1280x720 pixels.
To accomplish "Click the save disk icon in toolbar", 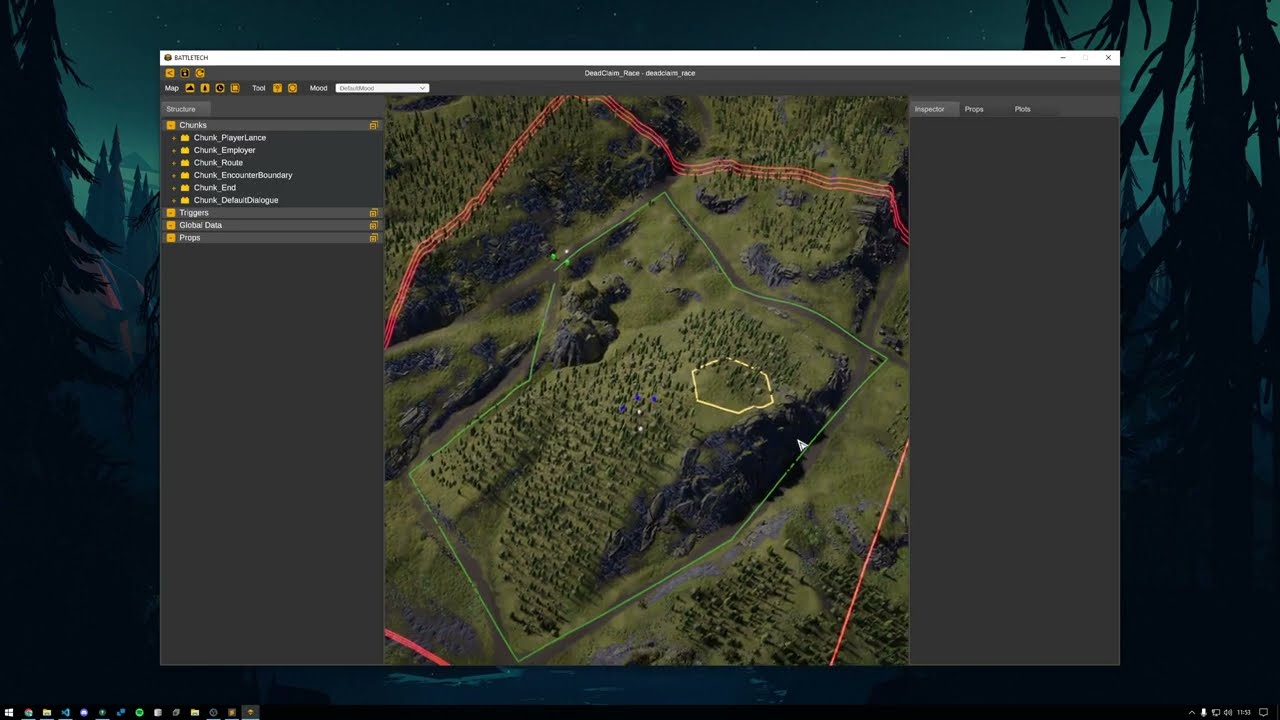I will [x=185, y=73].
